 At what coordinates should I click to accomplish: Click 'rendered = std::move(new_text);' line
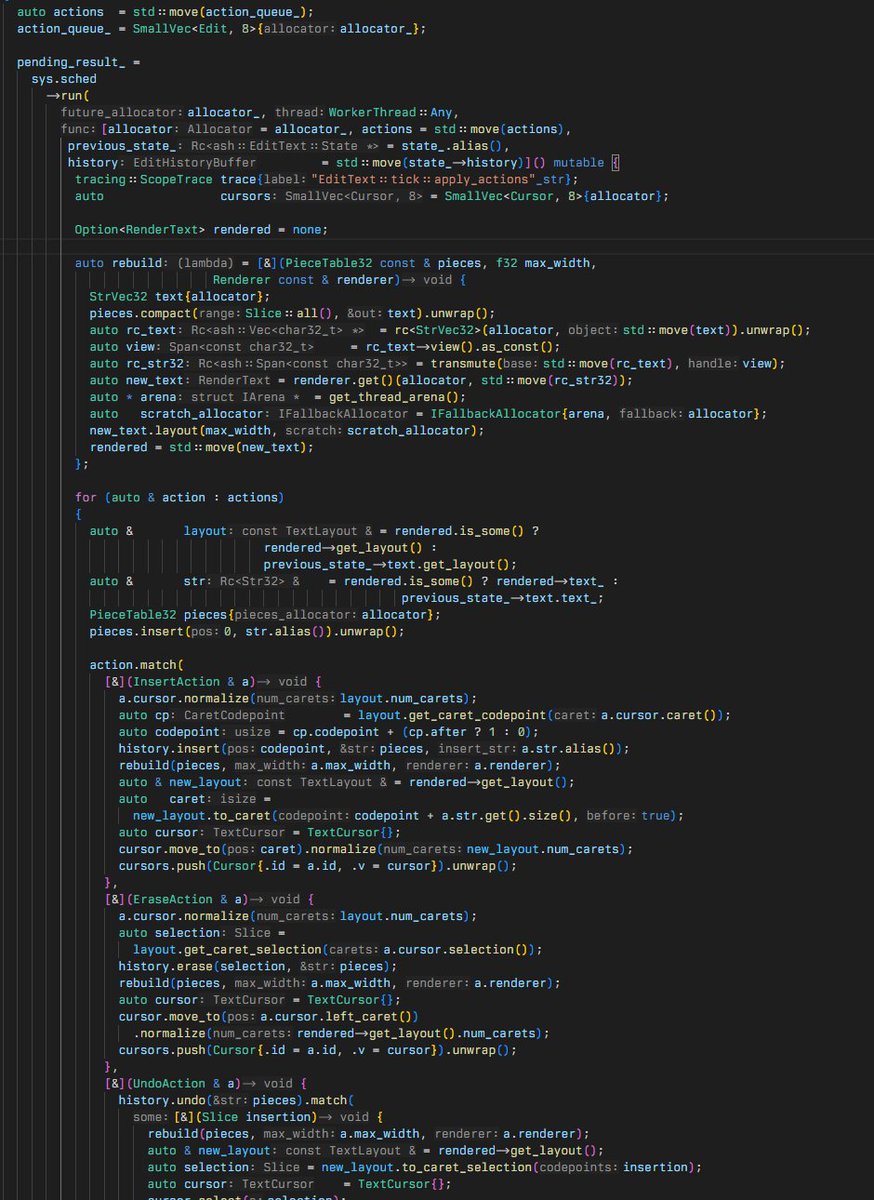click(x=201, y=448)
